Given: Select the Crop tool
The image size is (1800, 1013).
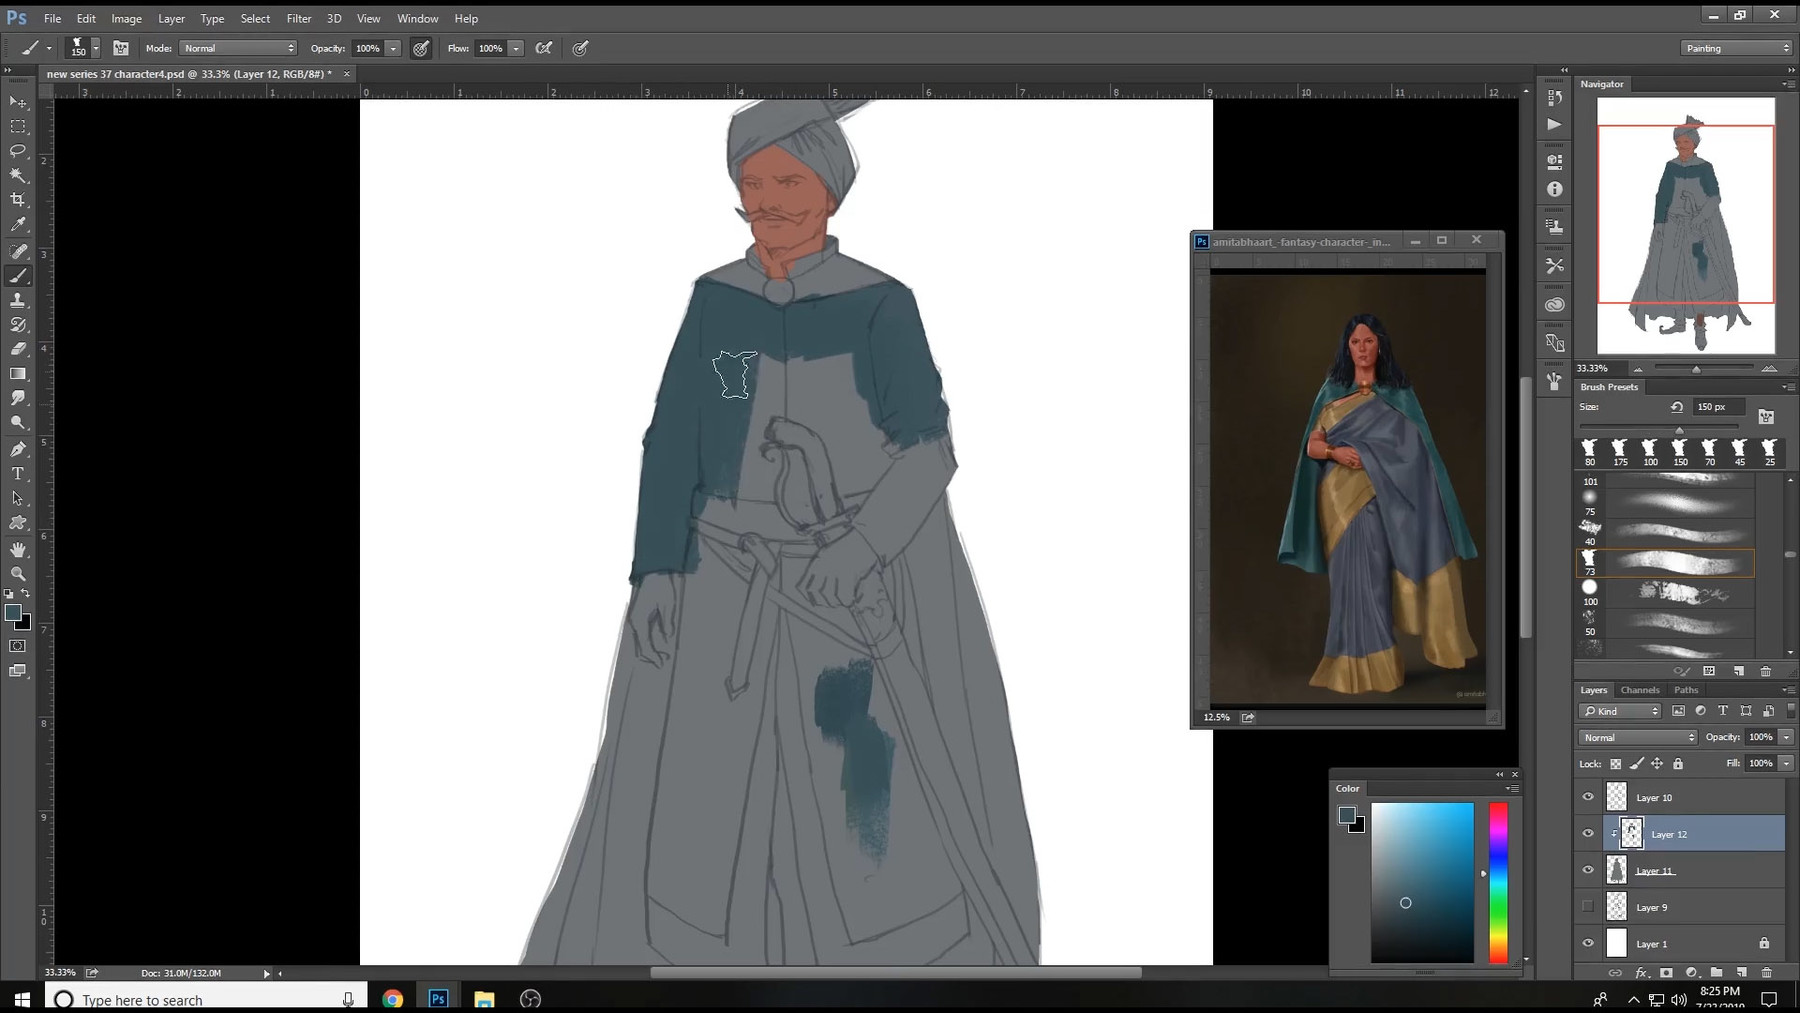Looking at the screenshot, I should pos(17,199).
